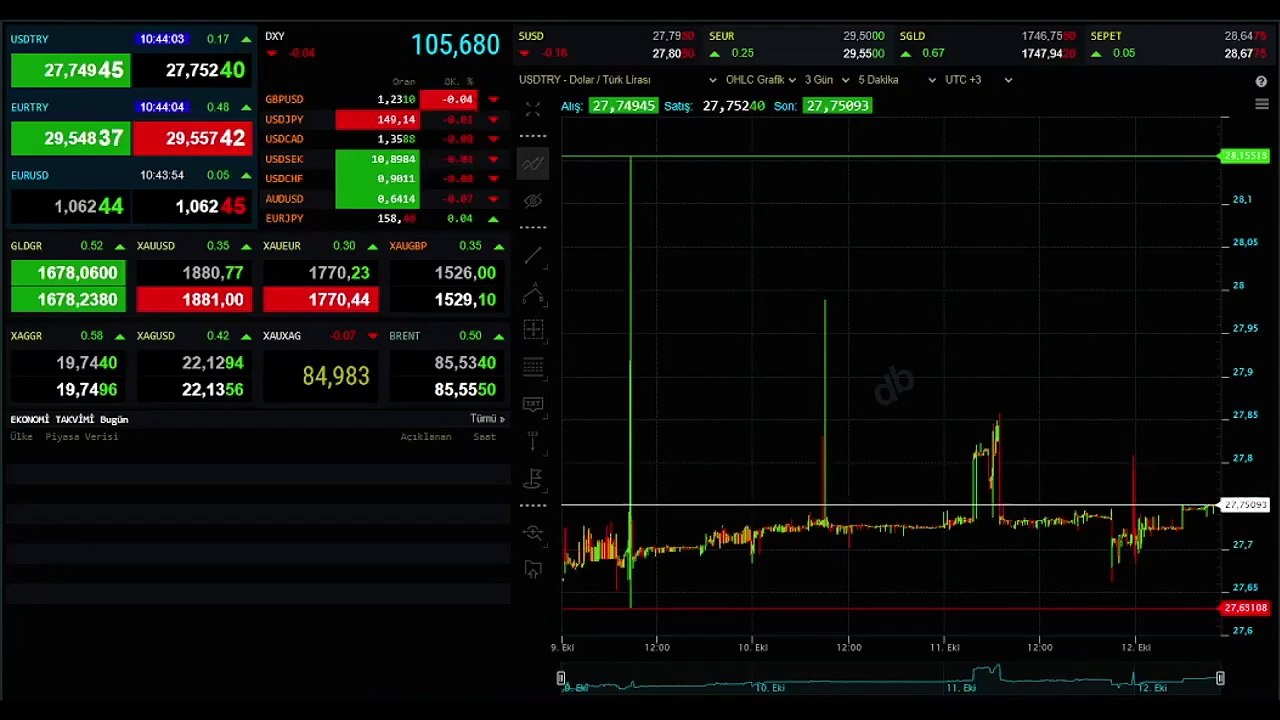Click the Açıklanan column header
The width and height of the screenshot is (1280, 720).
(426, 437)
